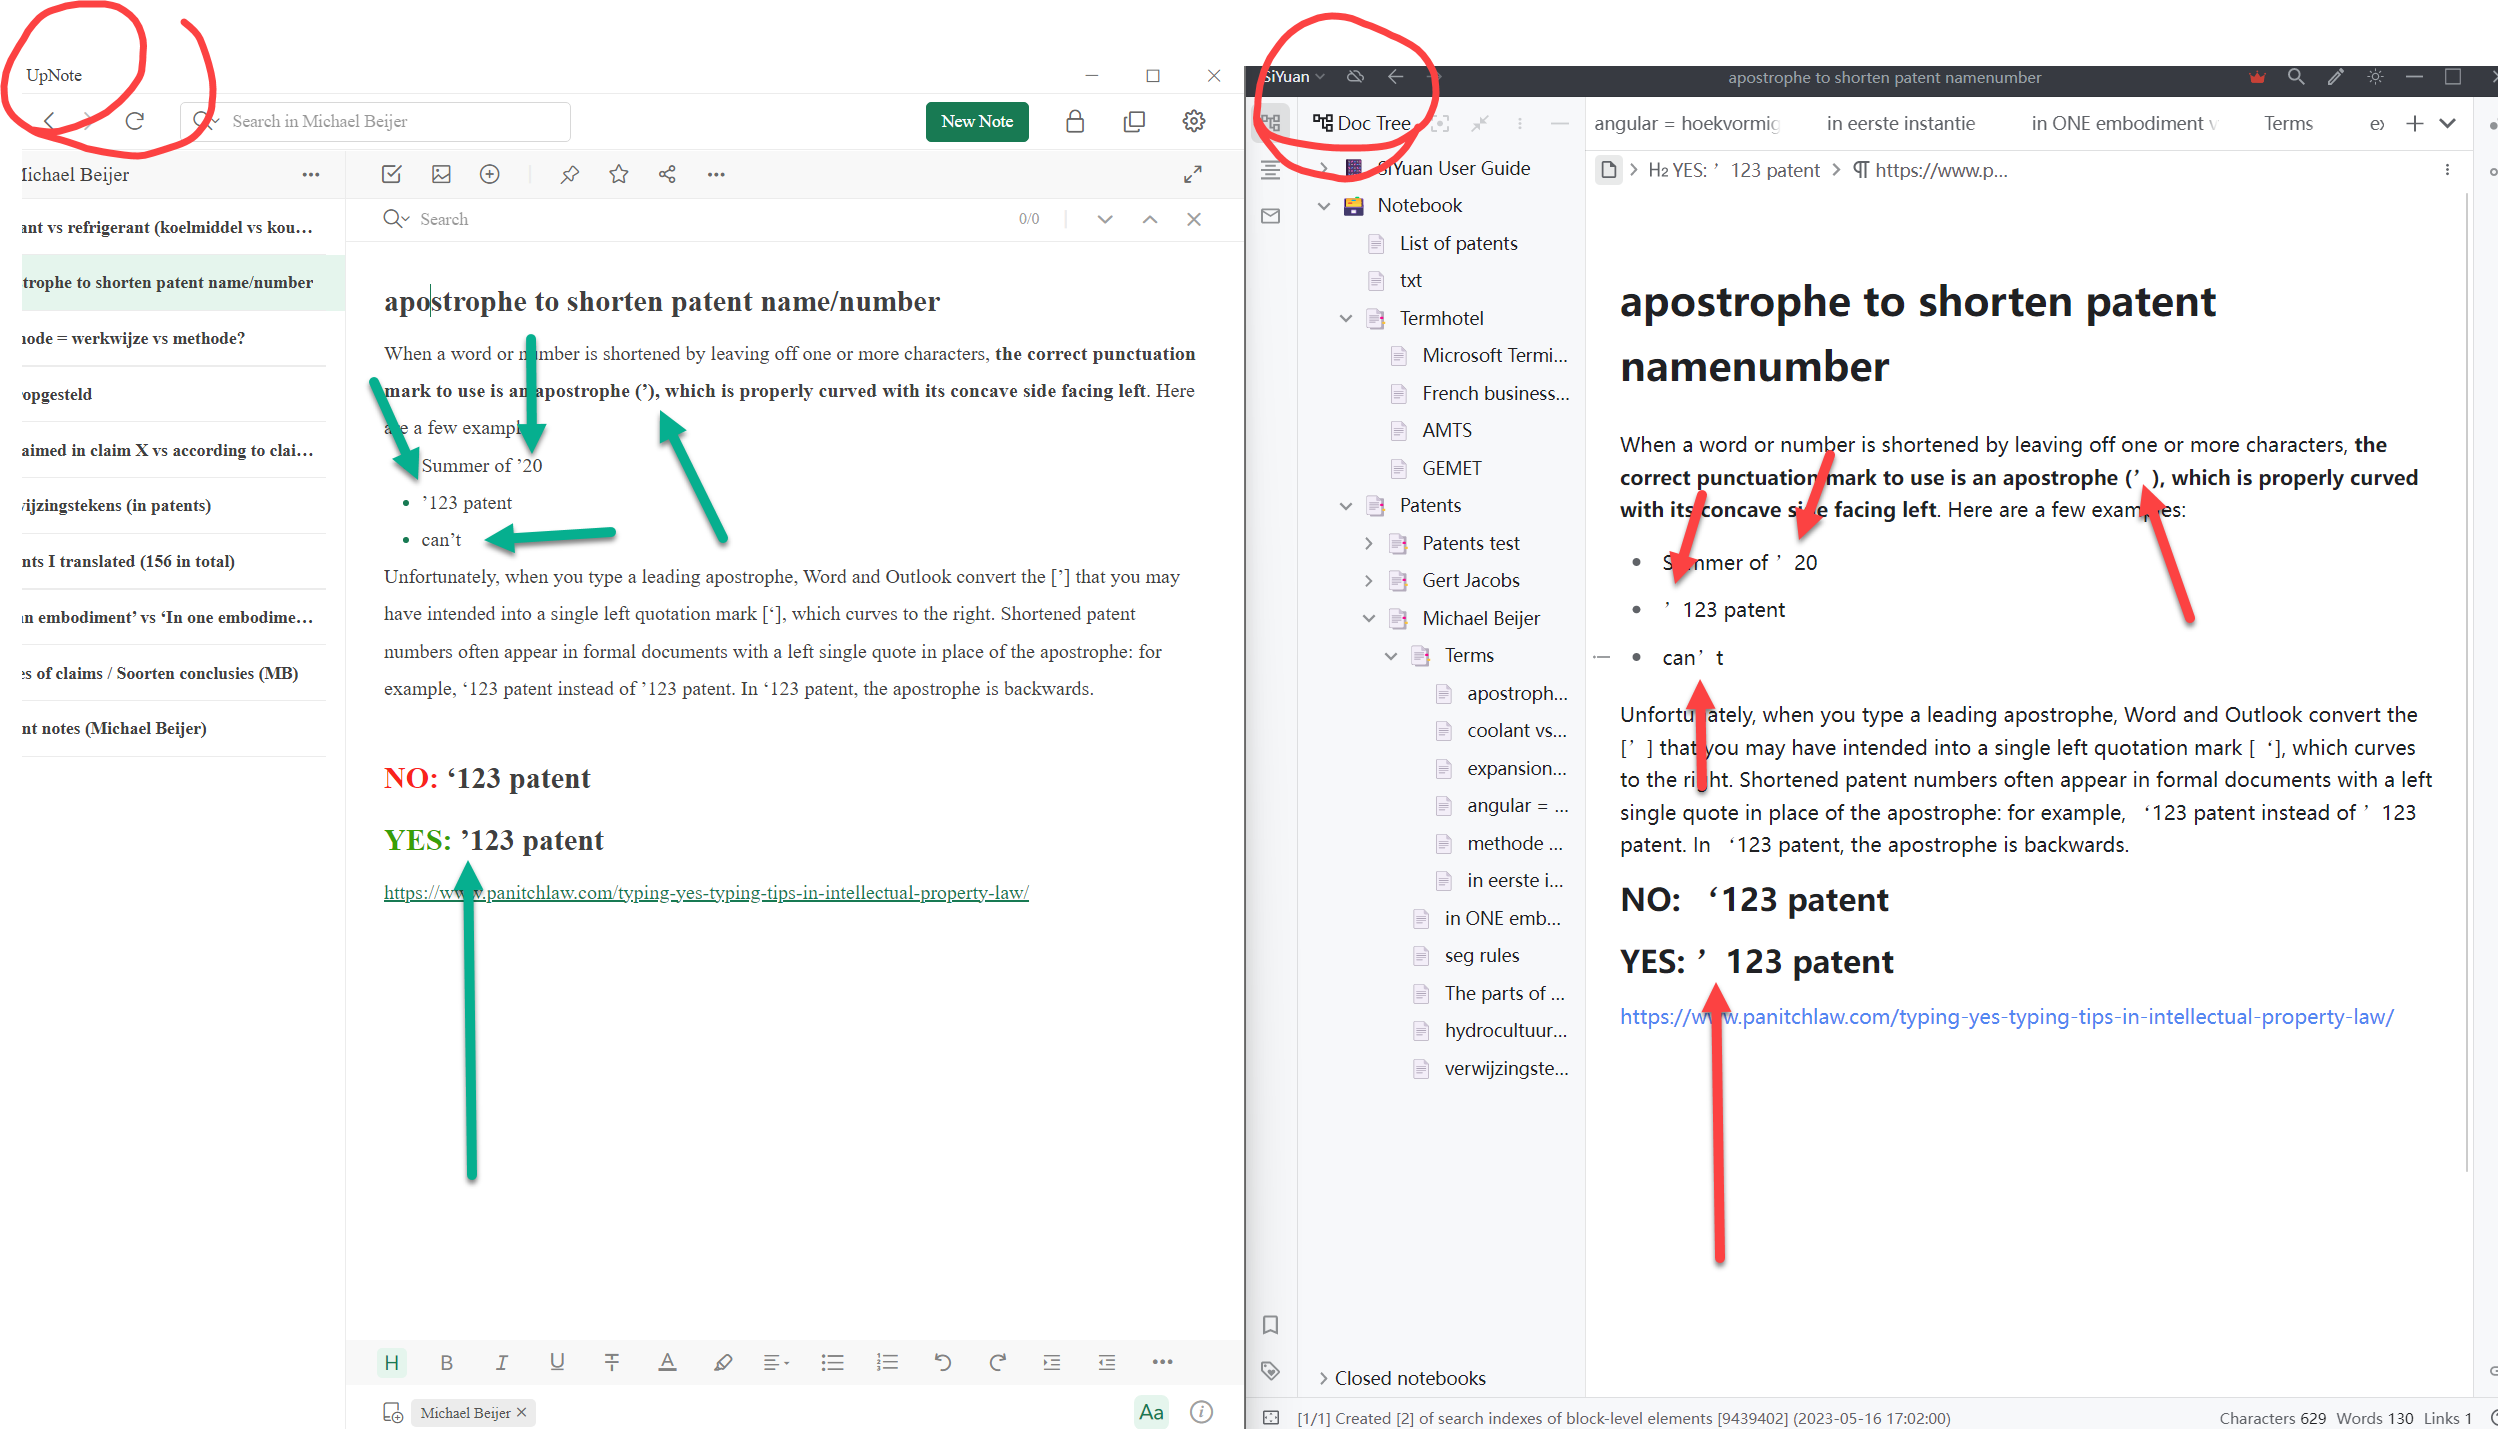Open UpNote settings gear

coord(1193,121)
